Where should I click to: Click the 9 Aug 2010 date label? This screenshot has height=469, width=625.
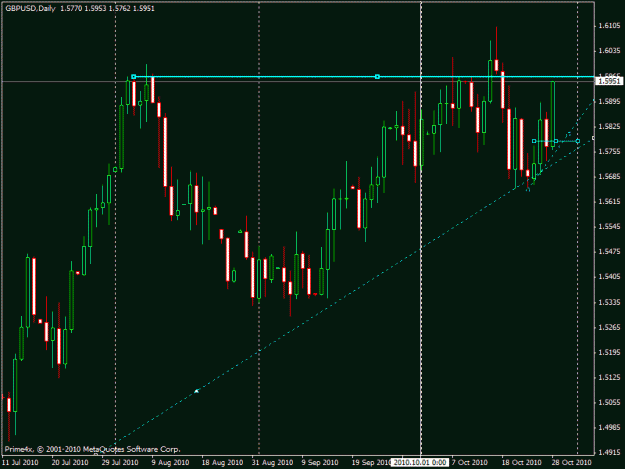tap(170, 463)
